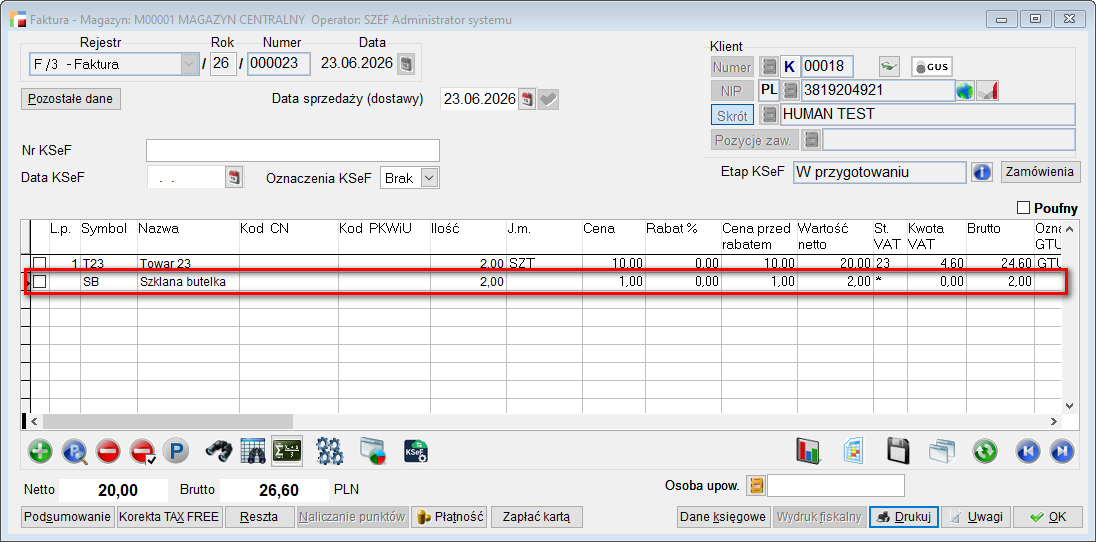Click the table's vertical scrollbar down arrow

click(1069, 406)
